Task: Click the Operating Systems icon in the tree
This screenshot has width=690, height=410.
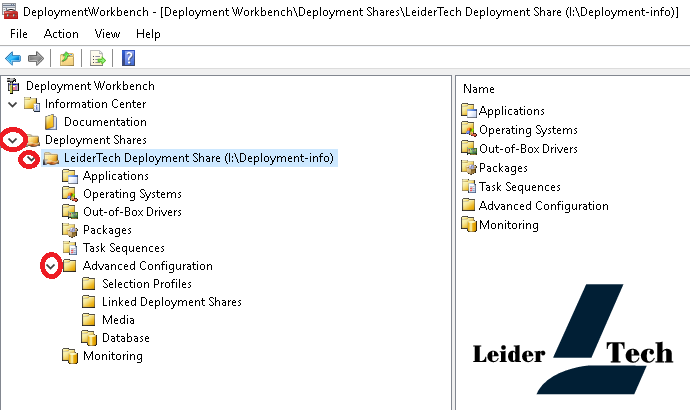Action: click(x=70, y=194)
